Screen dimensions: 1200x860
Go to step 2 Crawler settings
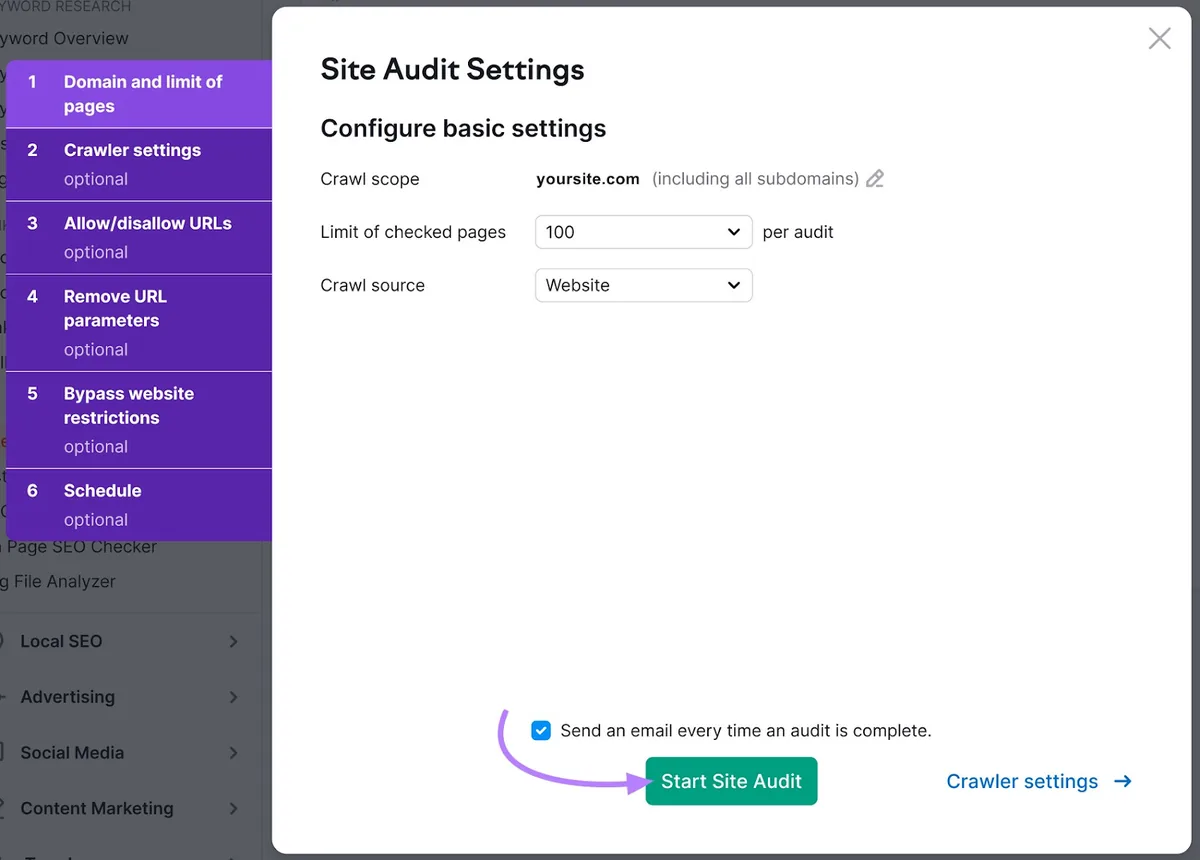(139, 165)
